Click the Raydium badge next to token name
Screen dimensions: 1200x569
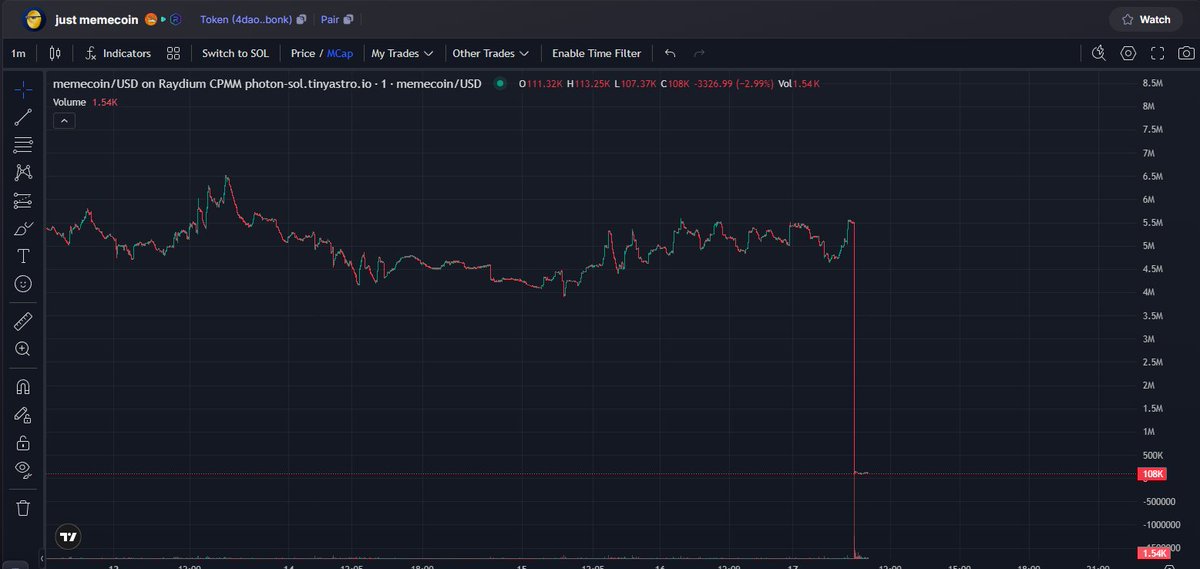(x=174, y=19)
